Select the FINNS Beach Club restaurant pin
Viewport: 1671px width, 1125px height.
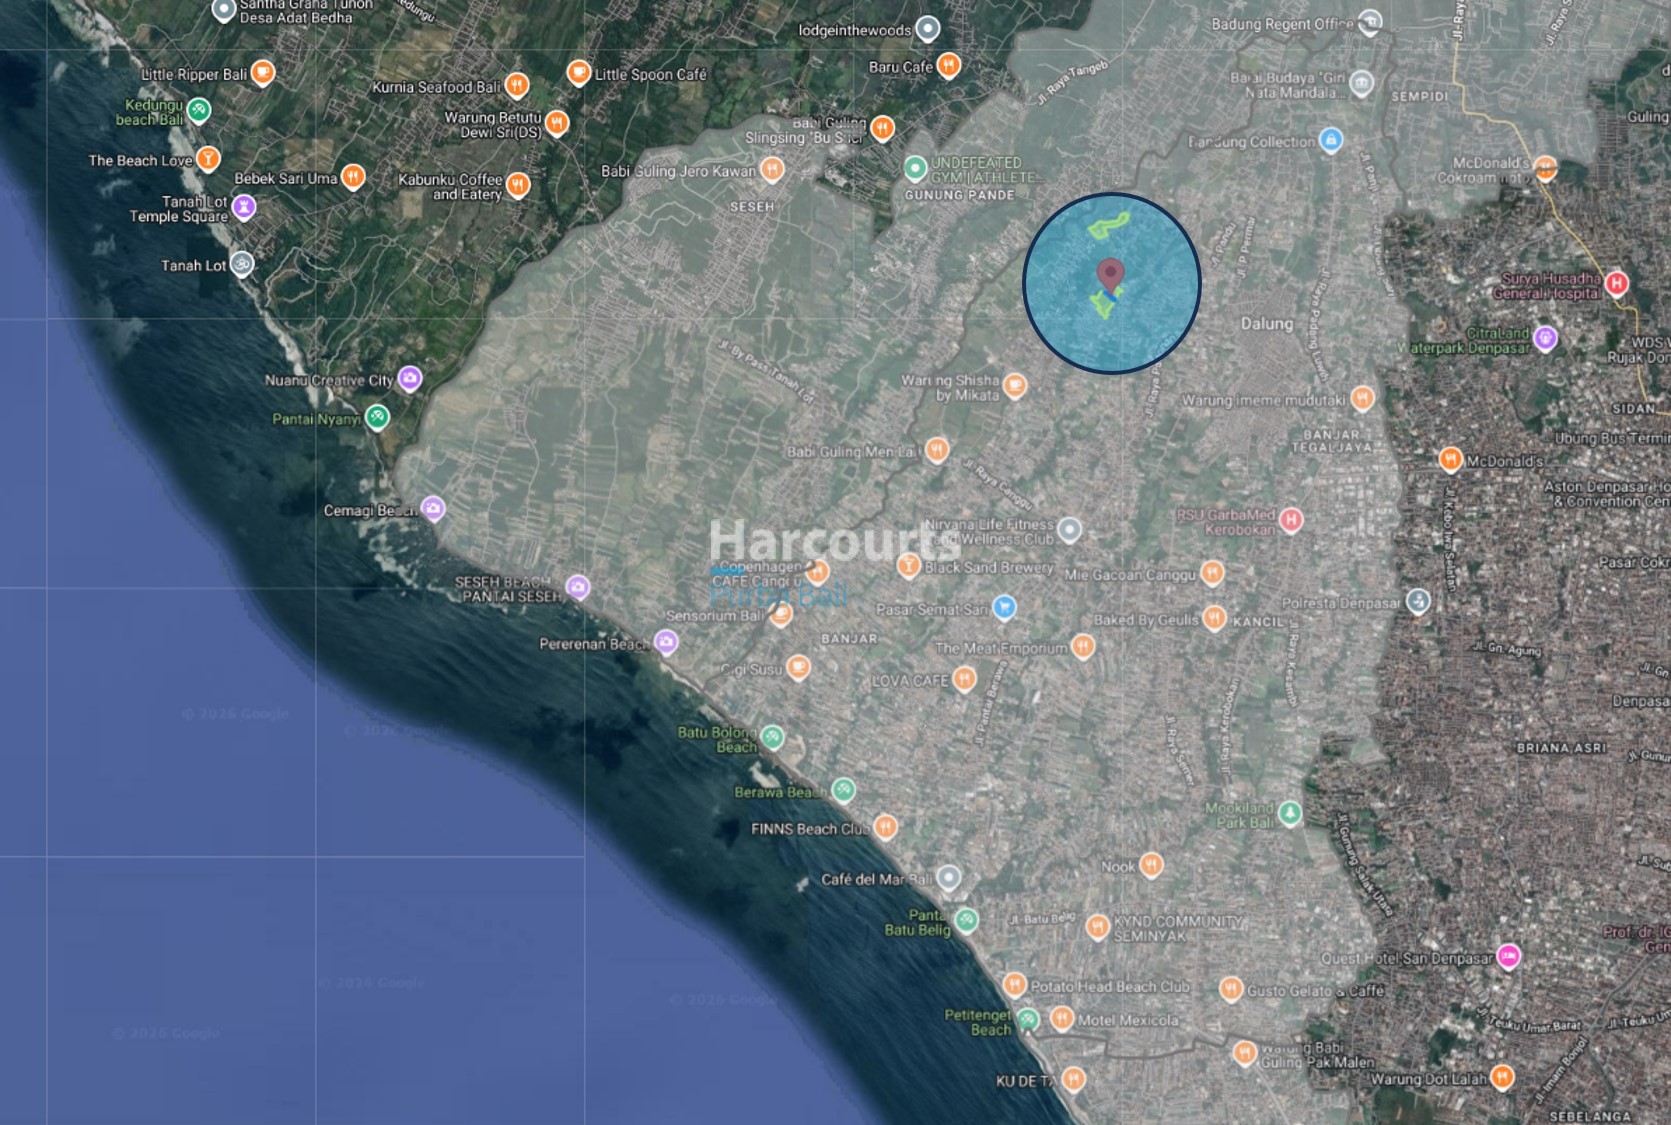coord(885,827)
